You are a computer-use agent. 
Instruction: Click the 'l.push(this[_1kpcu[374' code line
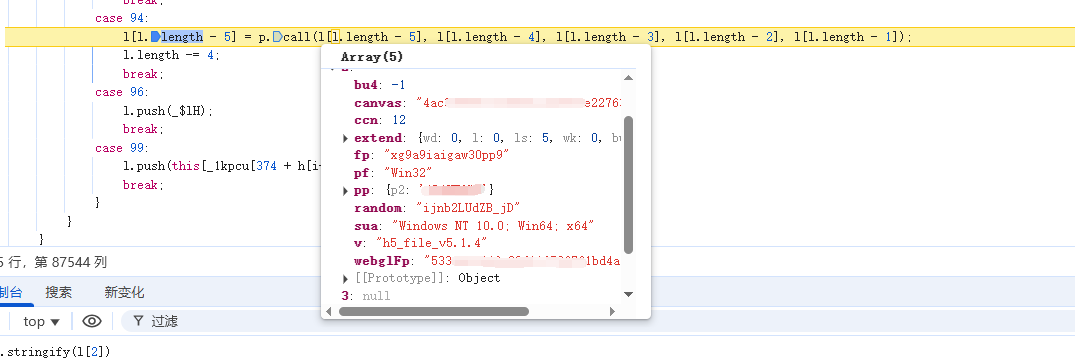tap(222, 166)
